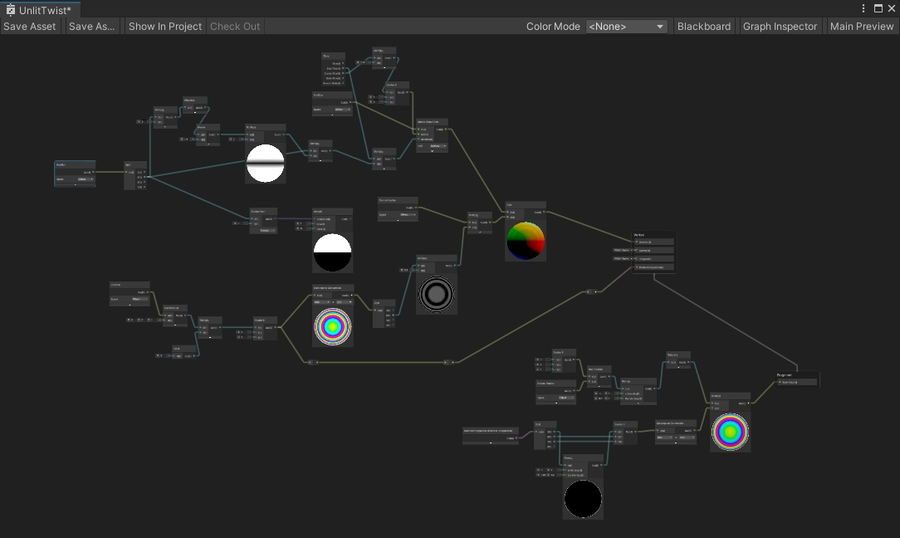Screen dimensions: 900x538
Task: Click the half black-white circle preview
Action: click(333, 252)
